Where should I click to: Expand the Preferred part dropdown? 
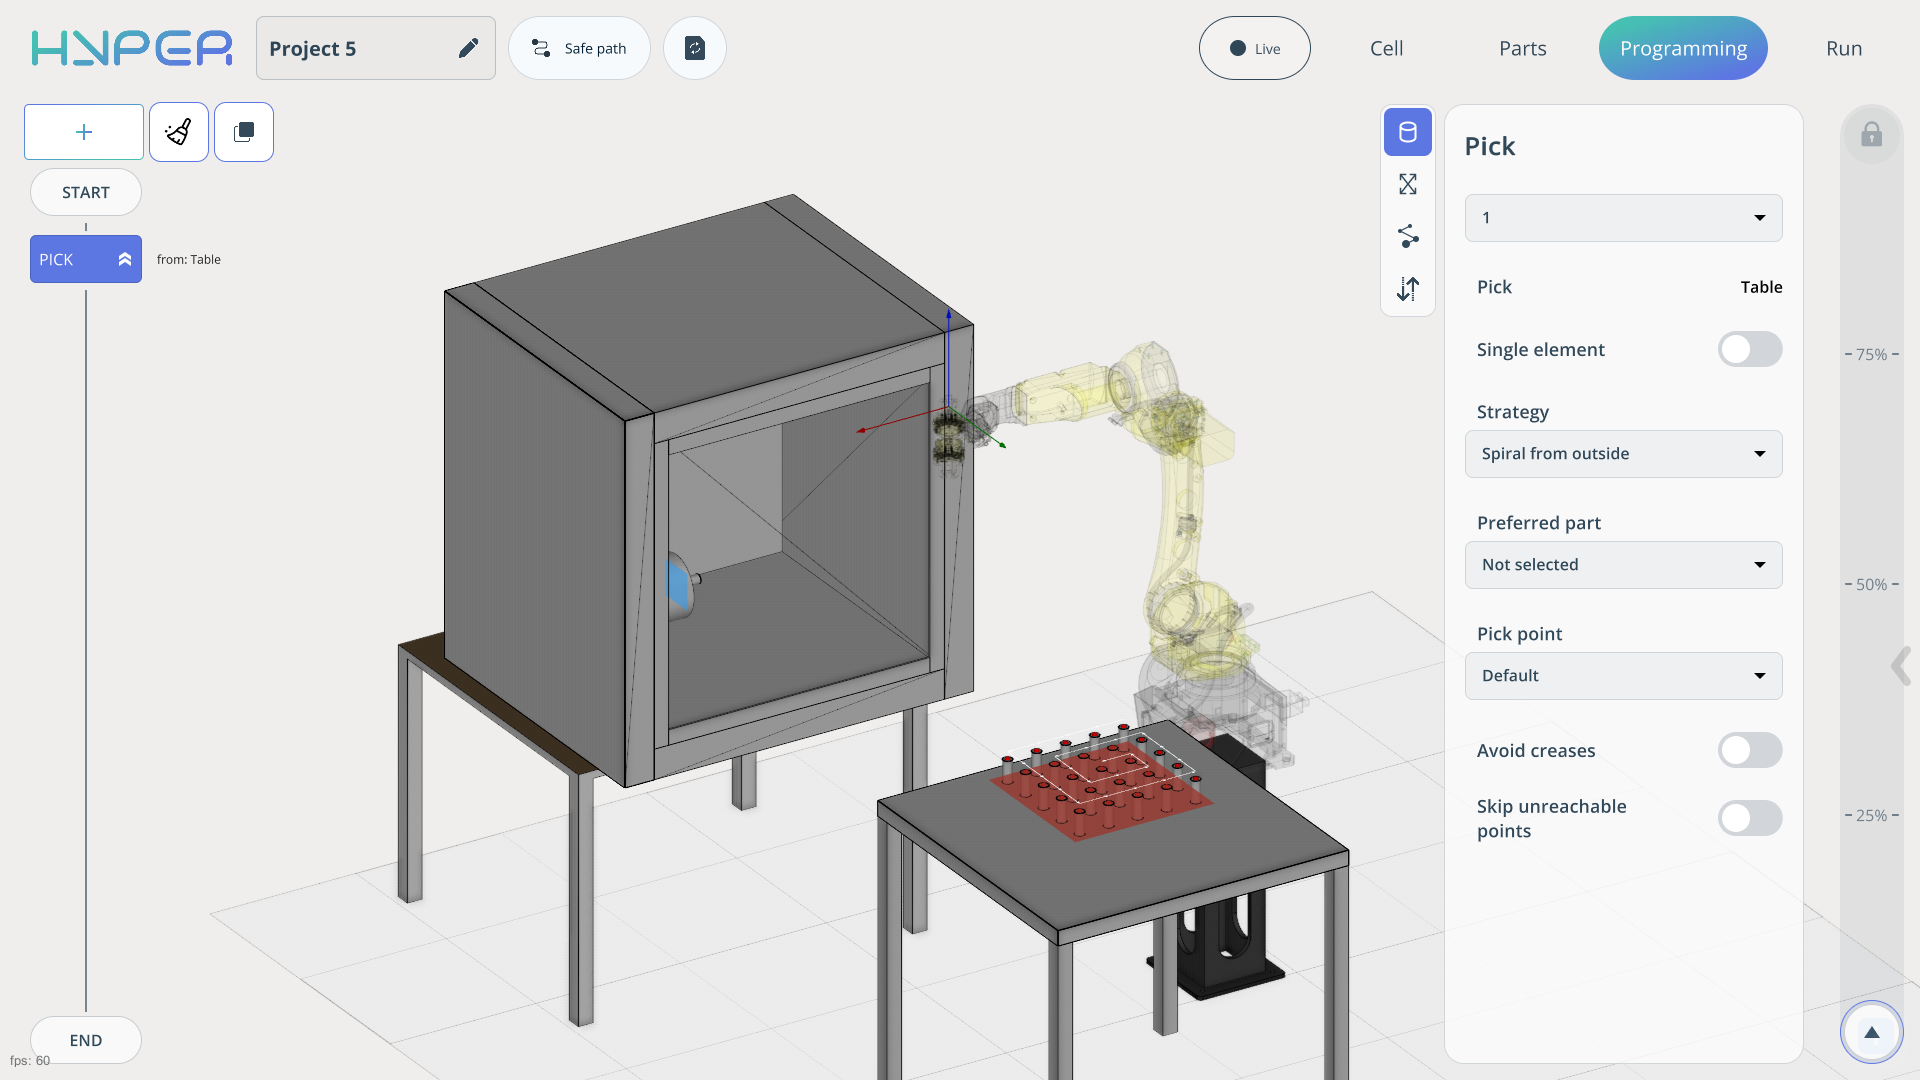[1623, 565]
